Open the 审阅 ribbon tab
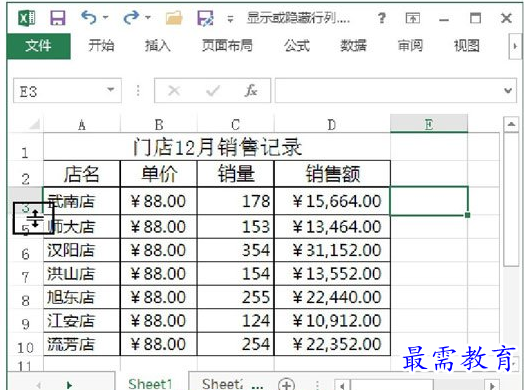524x390 pixels. 410,45
